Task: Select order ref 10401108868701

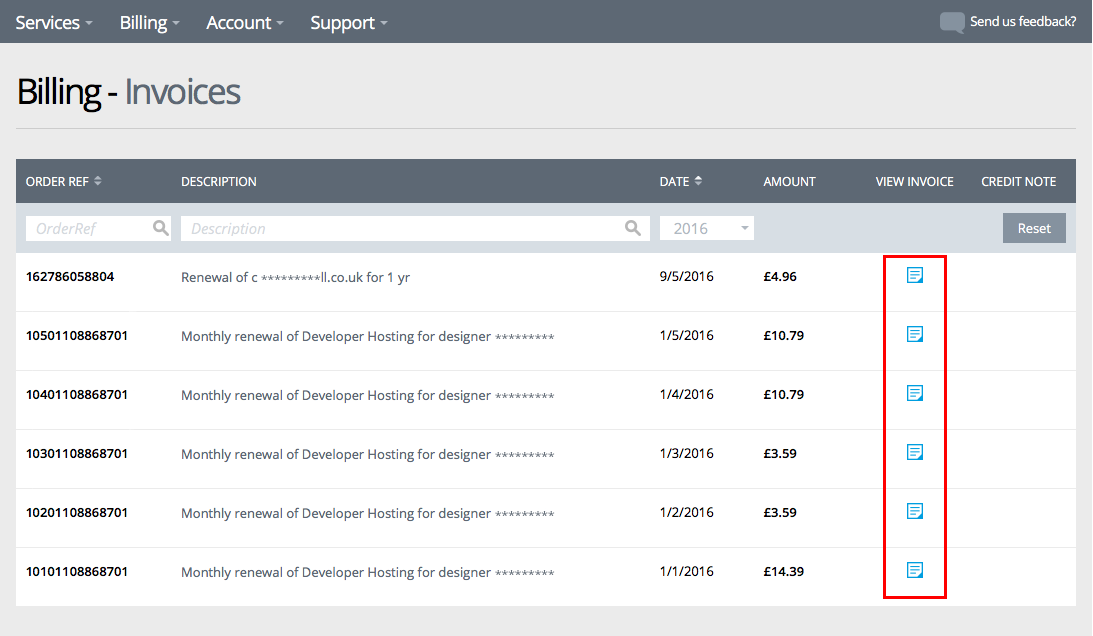Action: tap(77, 394)
